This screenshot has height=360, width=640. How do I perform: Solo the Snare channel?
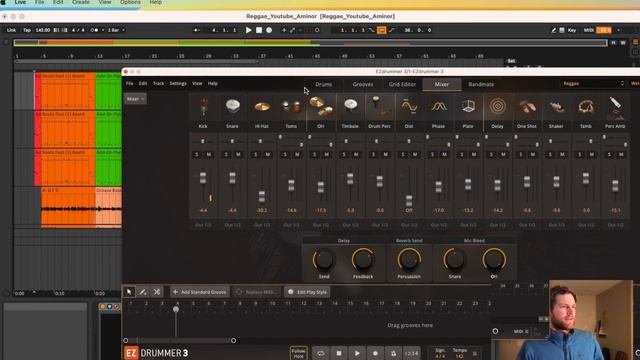pos(227,154)
